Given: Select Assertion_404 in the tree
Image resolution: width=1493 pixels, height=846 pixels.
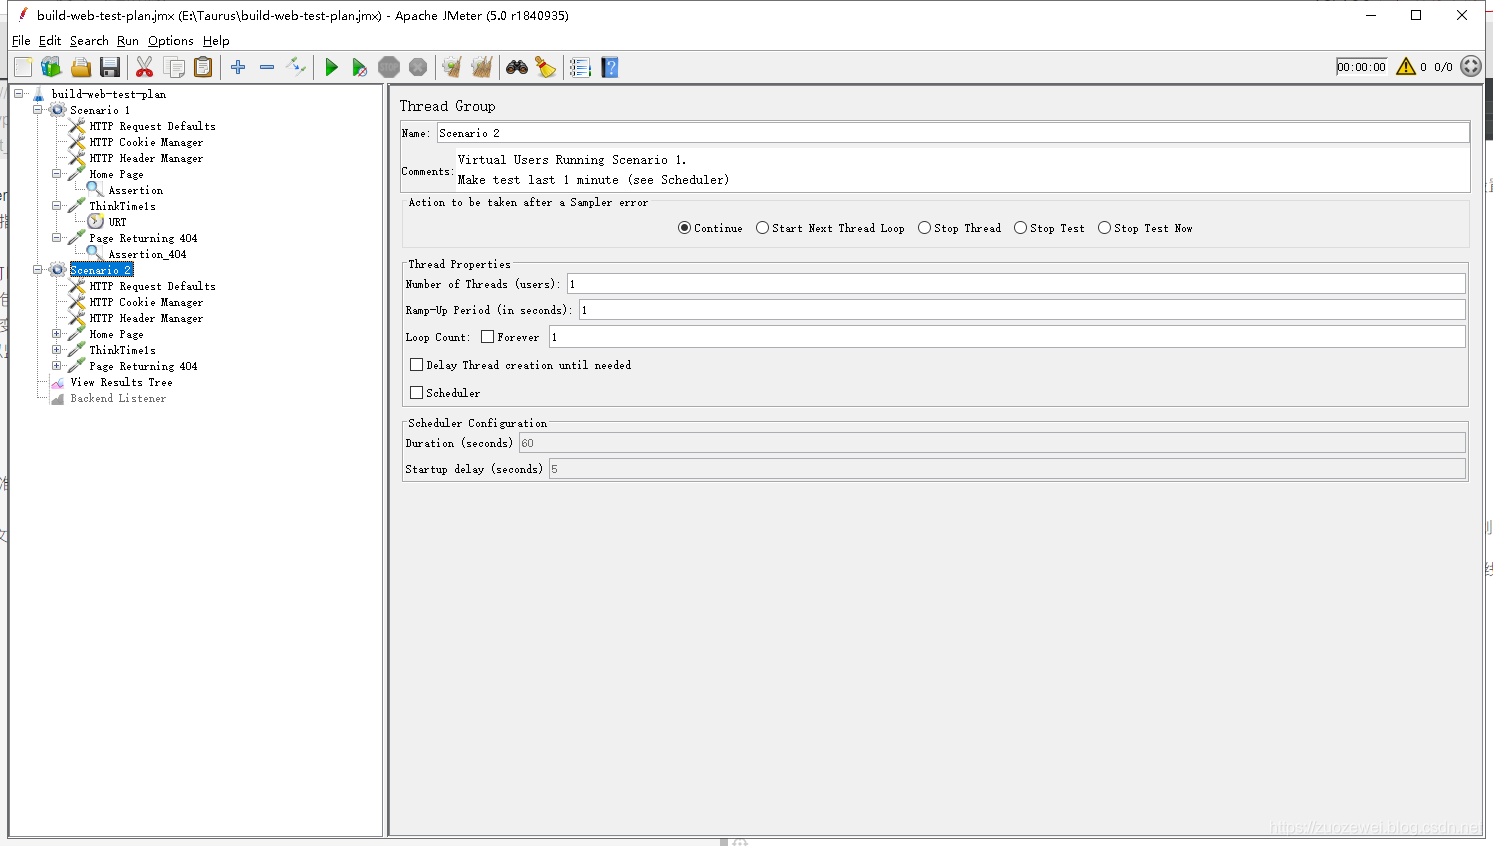Looking at the screenshot, I should 147,254.
